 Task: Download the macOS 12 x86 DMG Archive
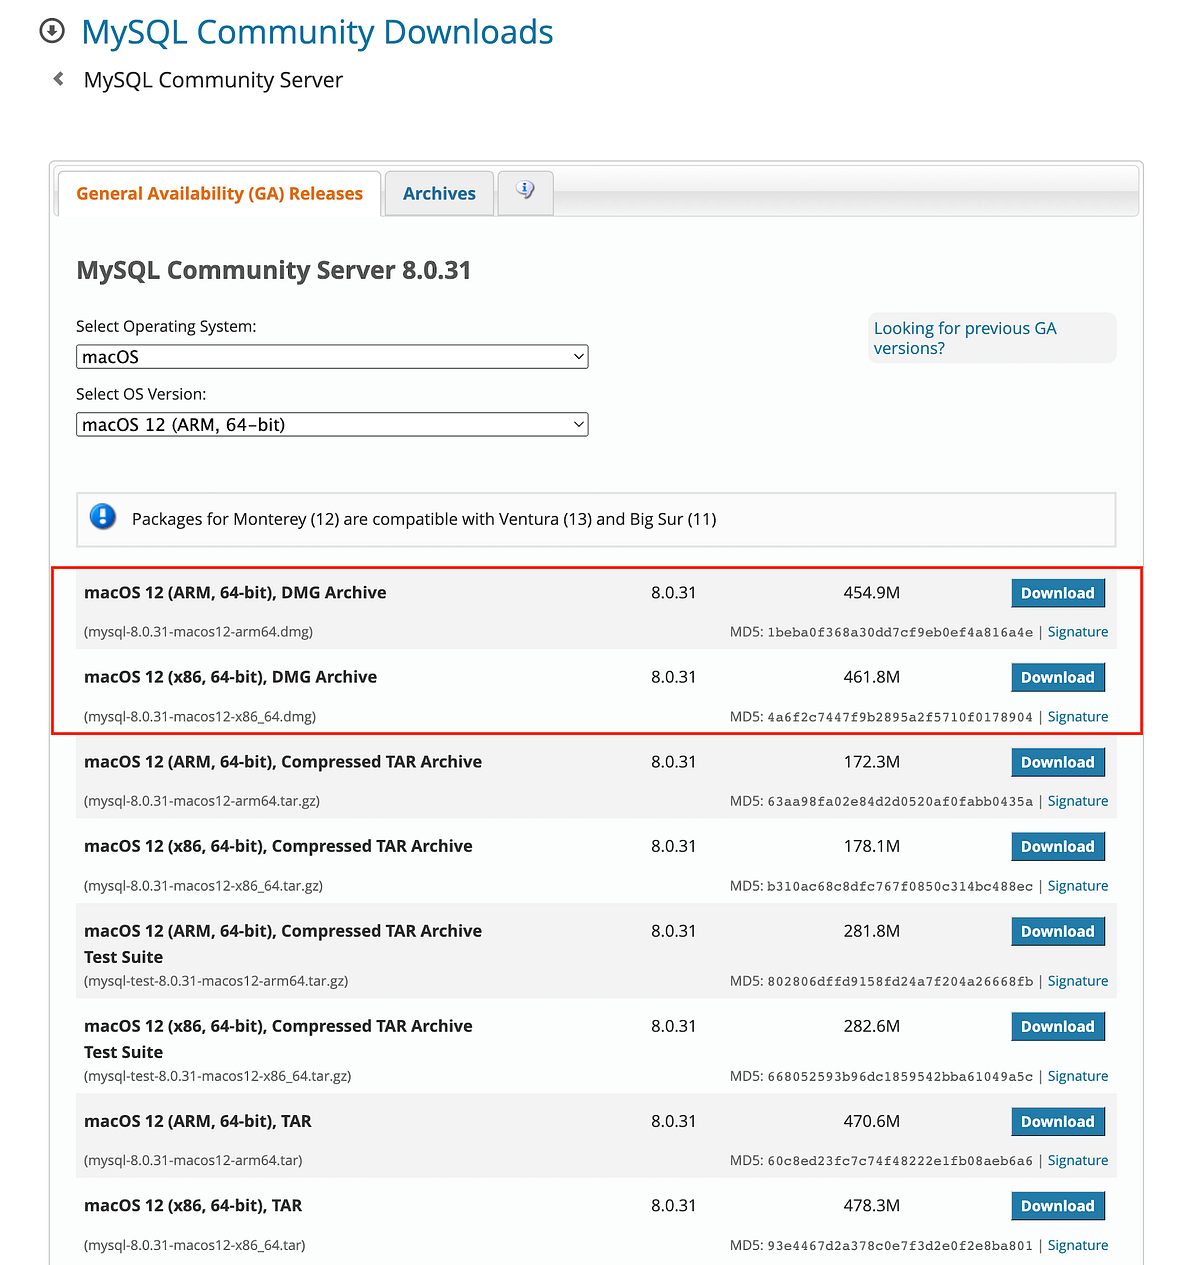[1057, 677]
